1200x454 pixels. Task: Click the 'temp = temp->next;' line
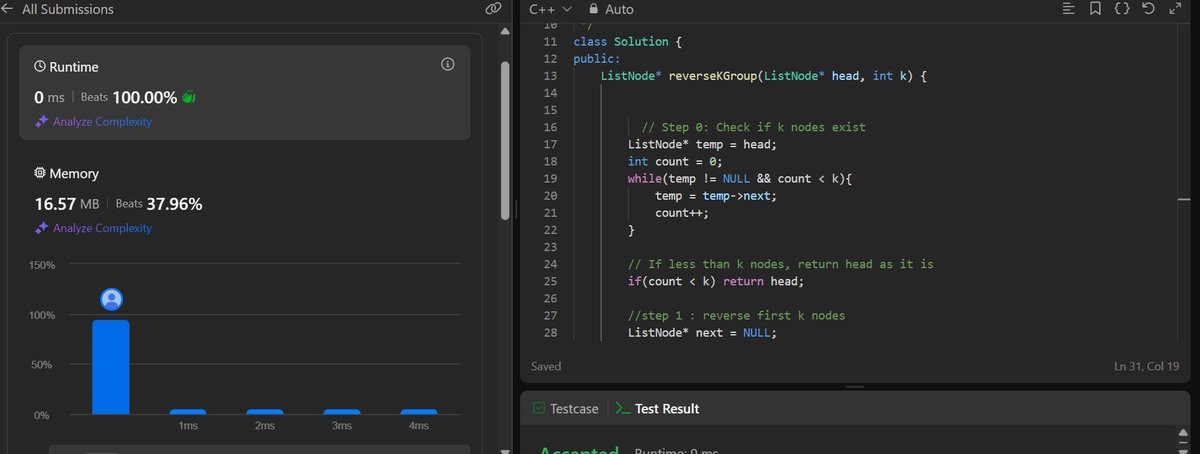coord(715,196)
